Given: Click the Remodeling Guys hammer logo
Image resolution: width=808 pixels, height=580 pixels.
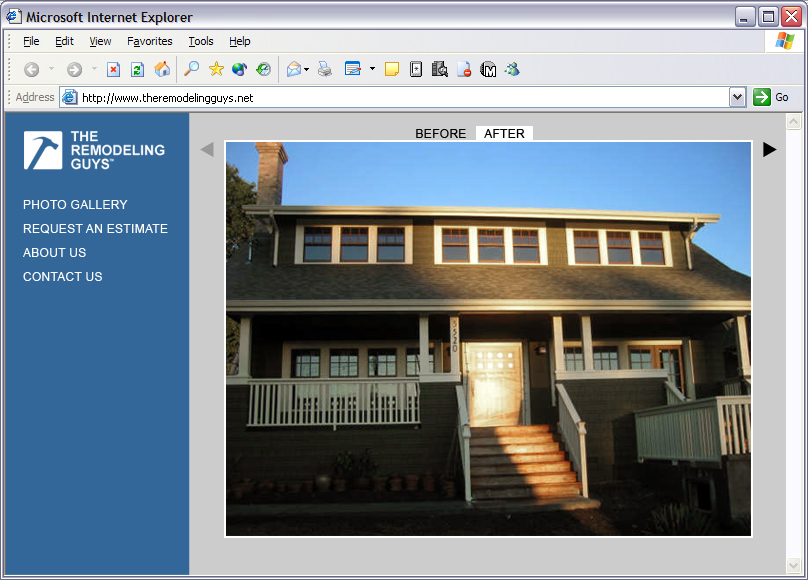Looking at the screenshot, I should tap(43, 150).
